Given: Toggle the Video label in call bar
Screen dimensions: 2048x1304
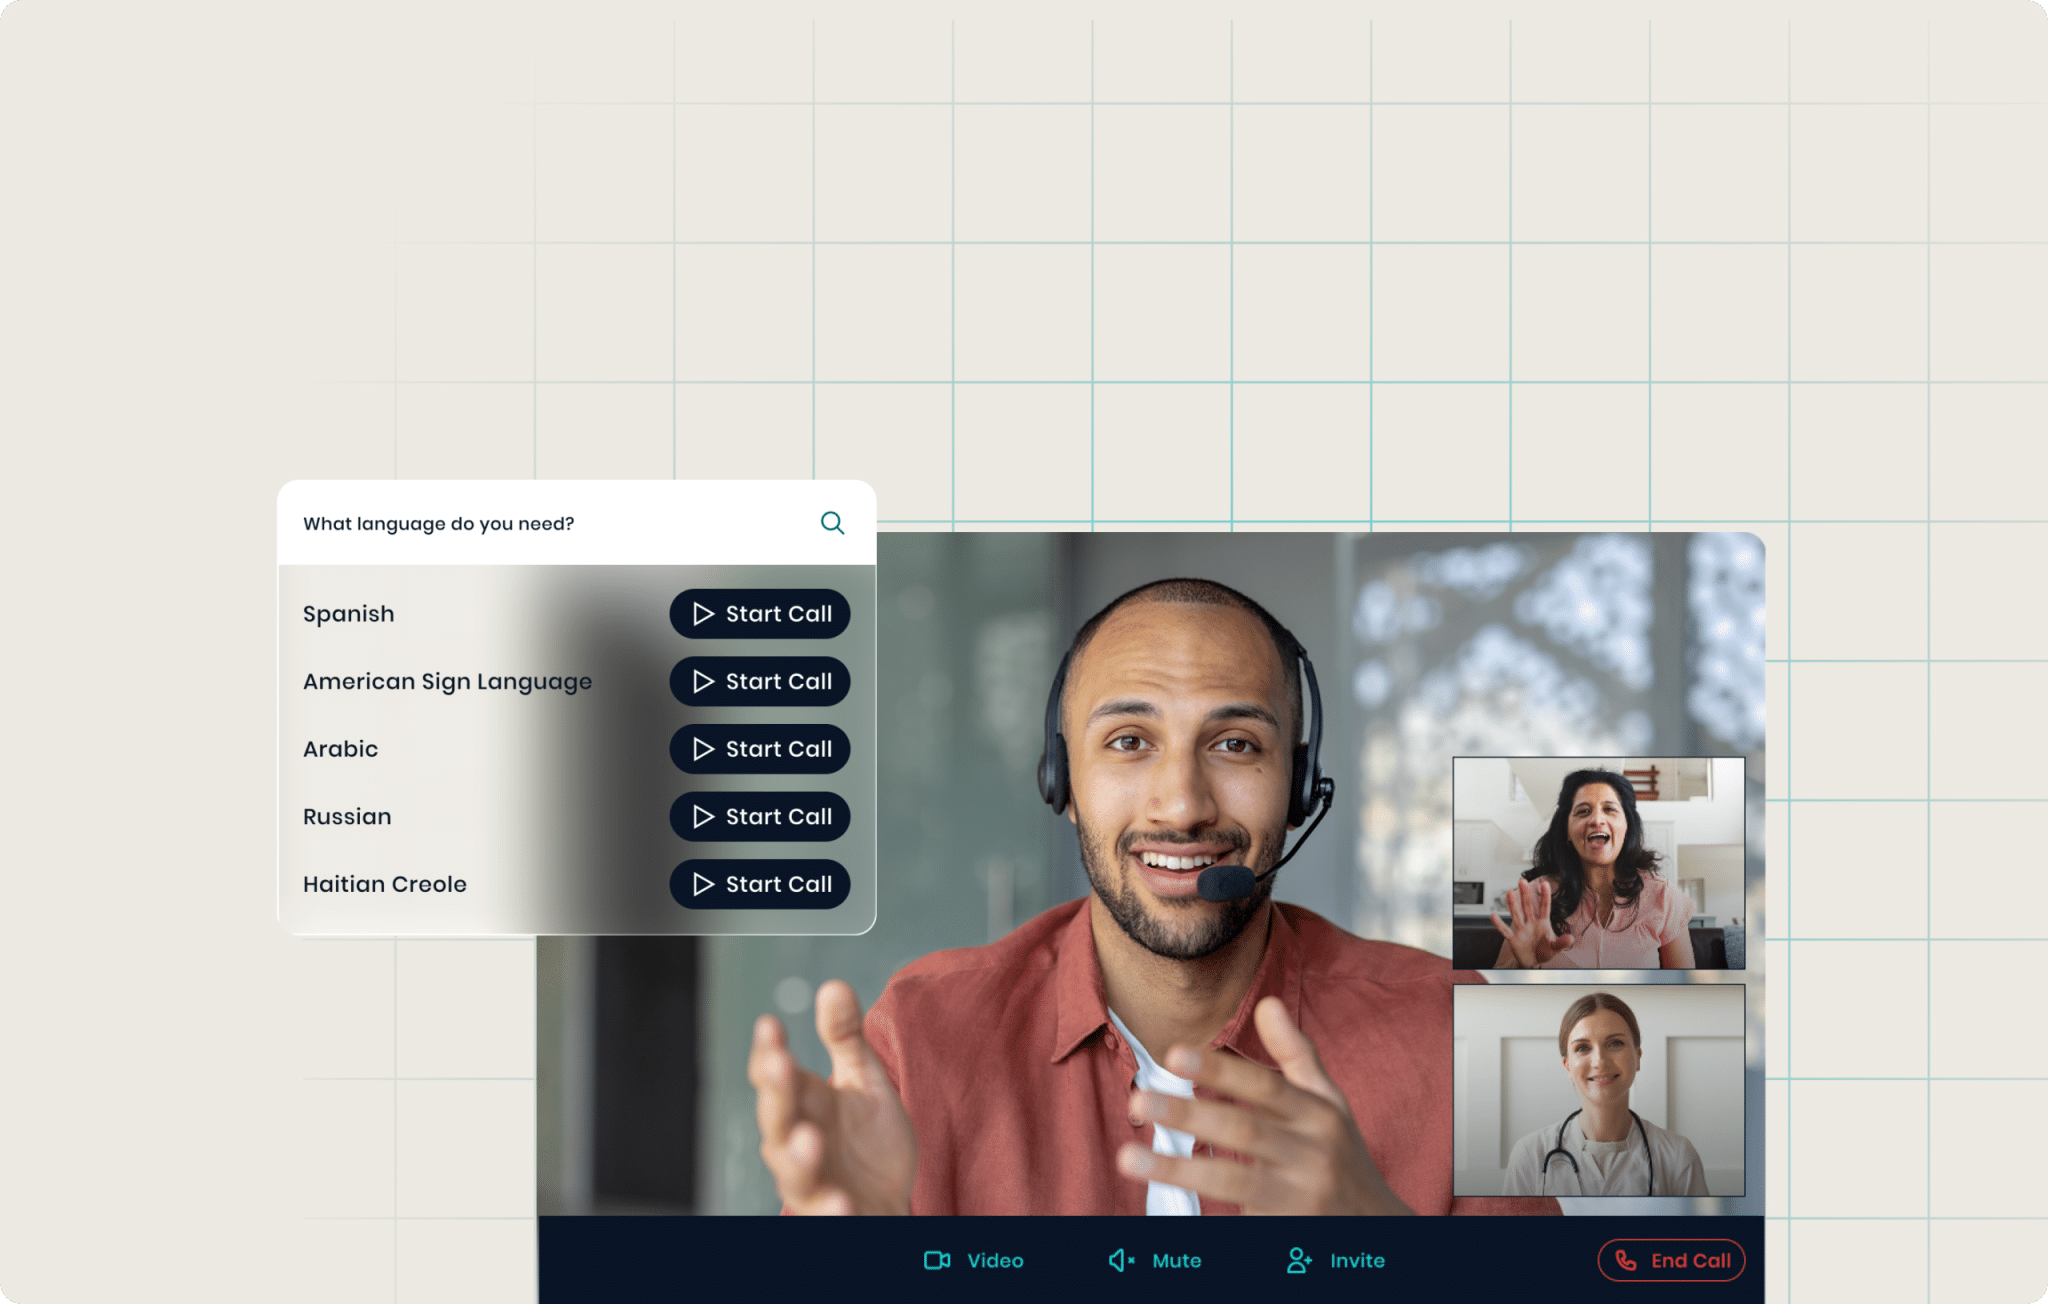Looking at the screenshot, I should [995, 1261].
